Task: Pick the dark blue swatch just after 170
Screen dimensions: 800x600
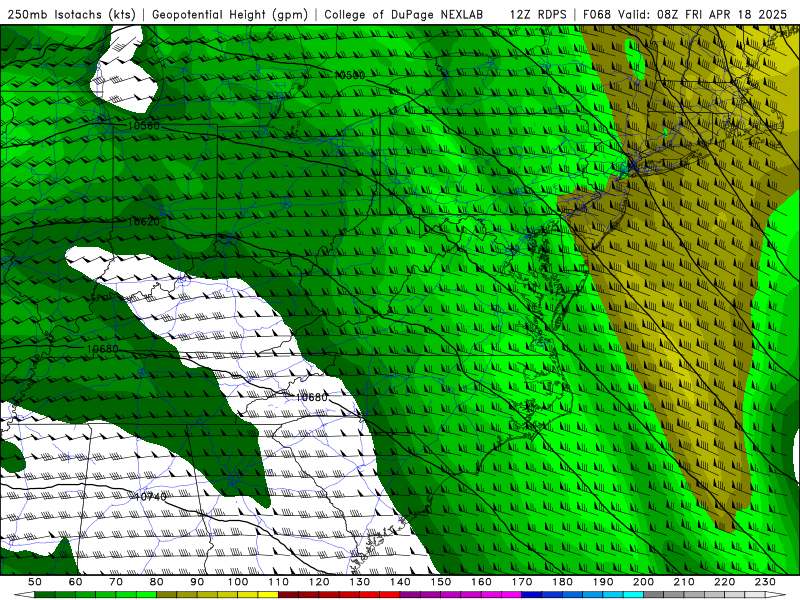Action: [532, 595]
